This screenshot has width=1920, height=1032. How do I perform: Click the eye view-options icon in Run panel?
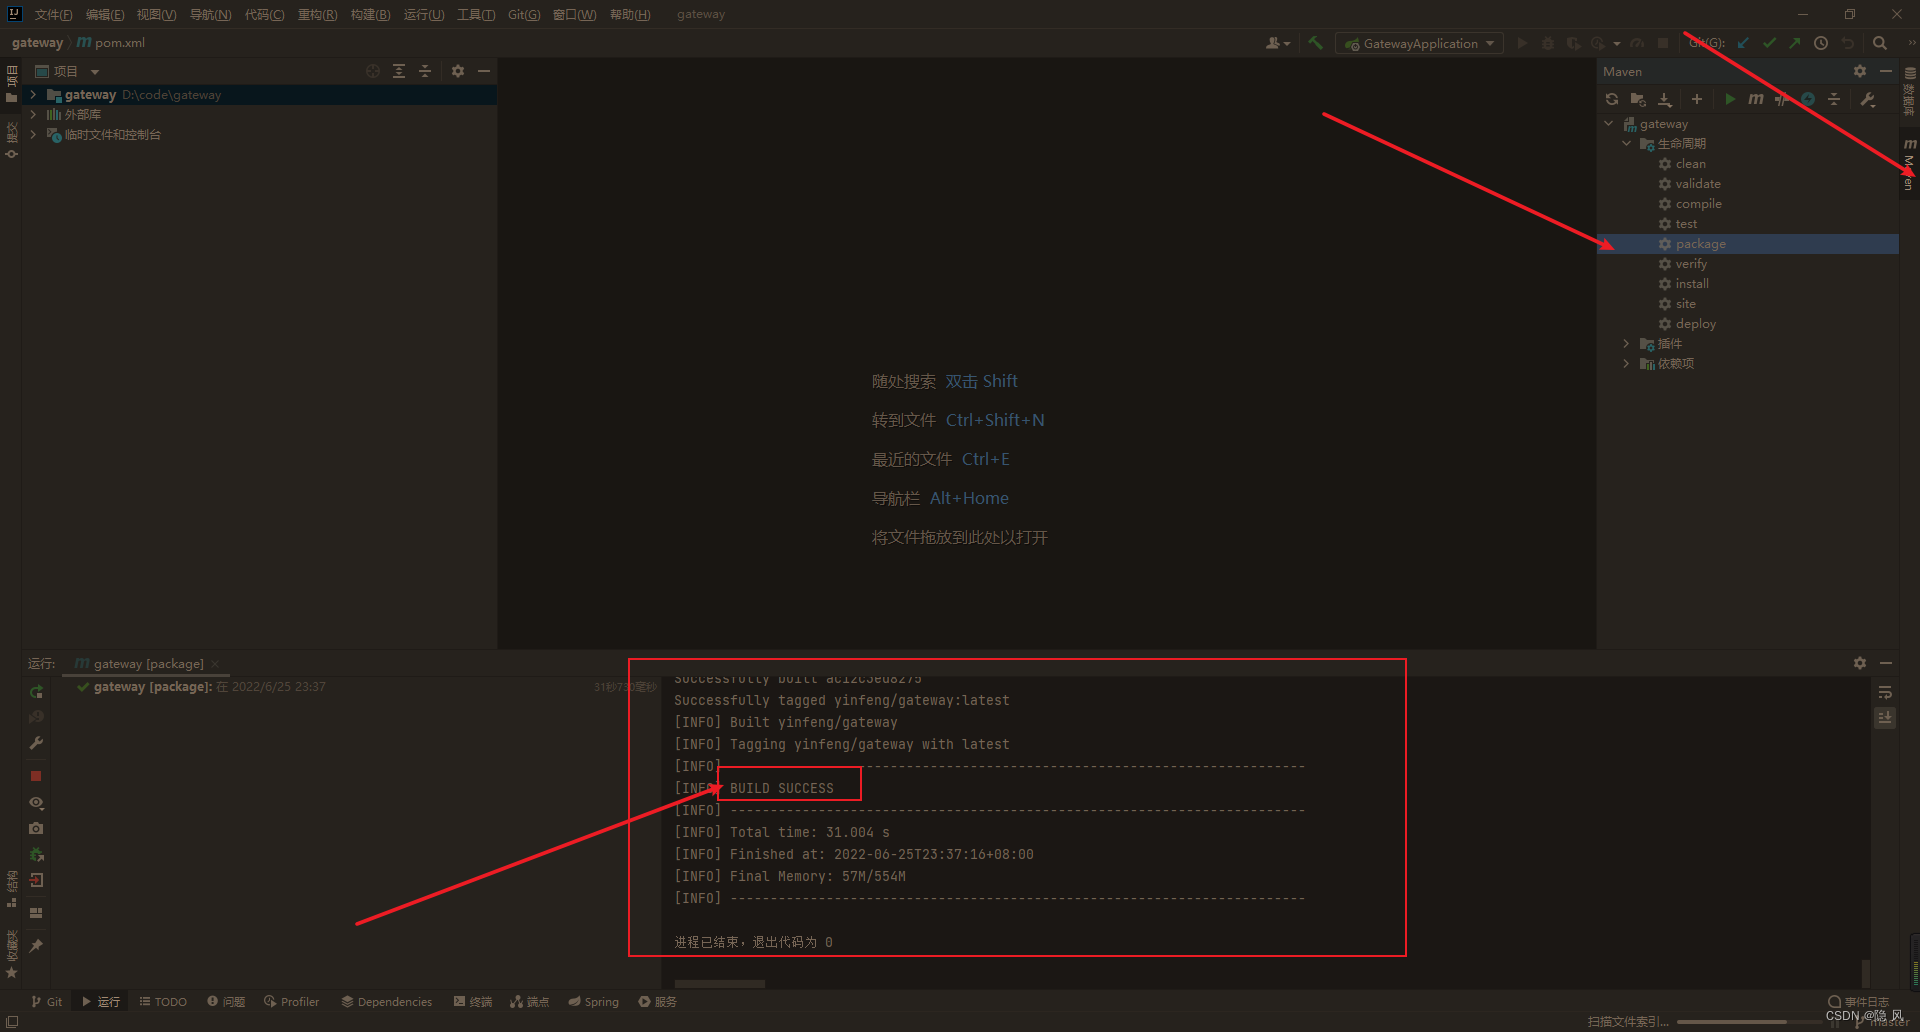(x=36, y=802)
